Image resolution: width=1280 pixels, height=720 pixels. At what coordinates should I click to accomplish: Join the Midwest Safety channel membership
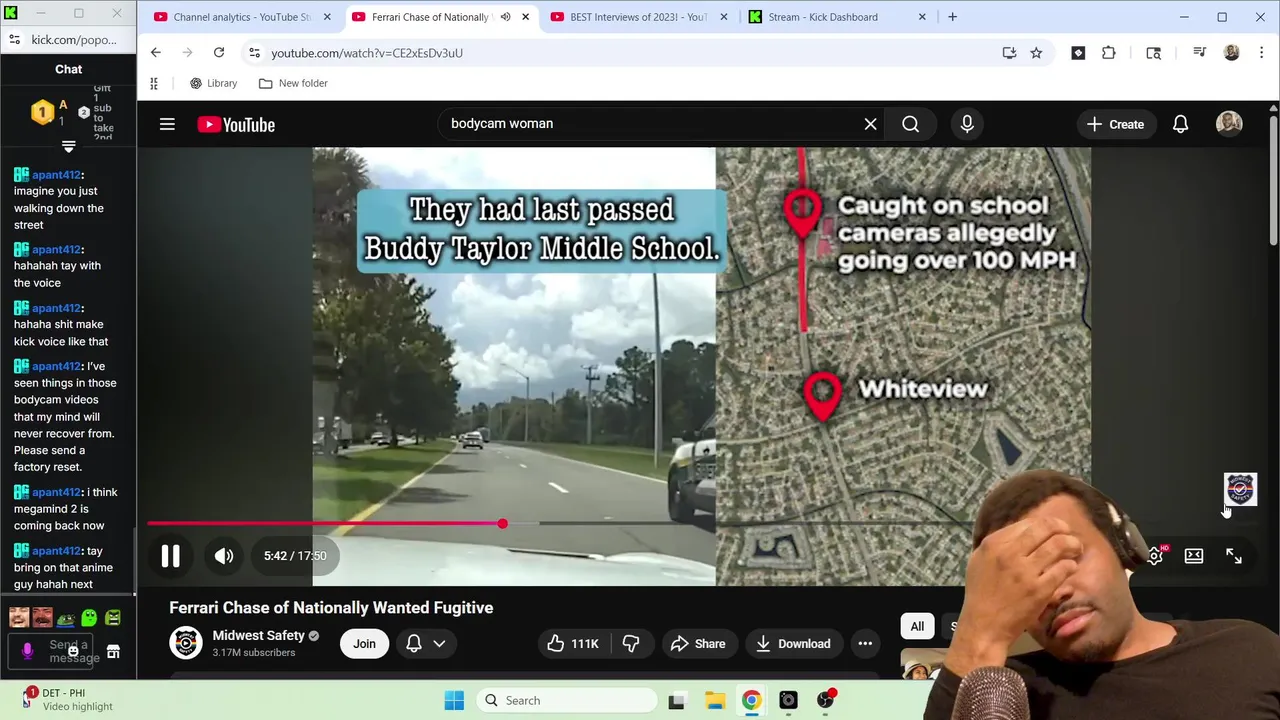pos(364,644)
